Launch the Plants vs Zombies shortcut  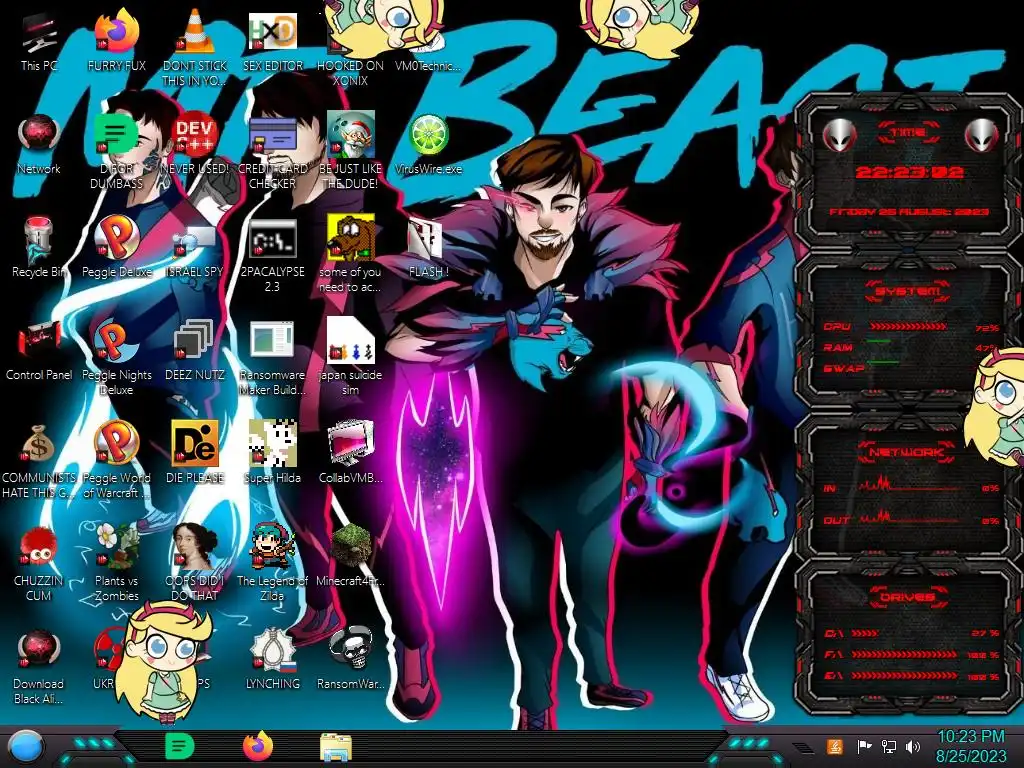(116, 563)
